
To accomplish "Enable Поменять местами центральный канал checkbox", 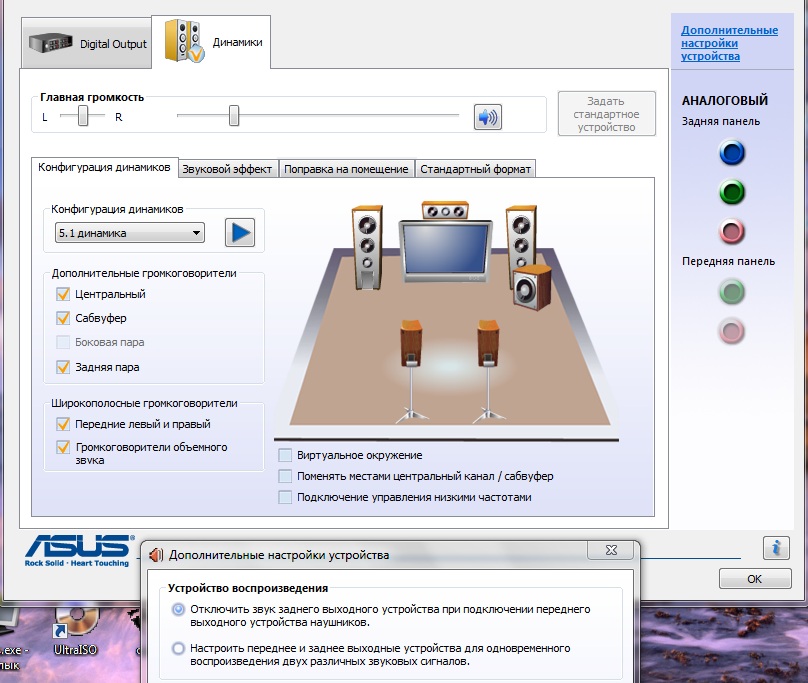I will [285, 476].
